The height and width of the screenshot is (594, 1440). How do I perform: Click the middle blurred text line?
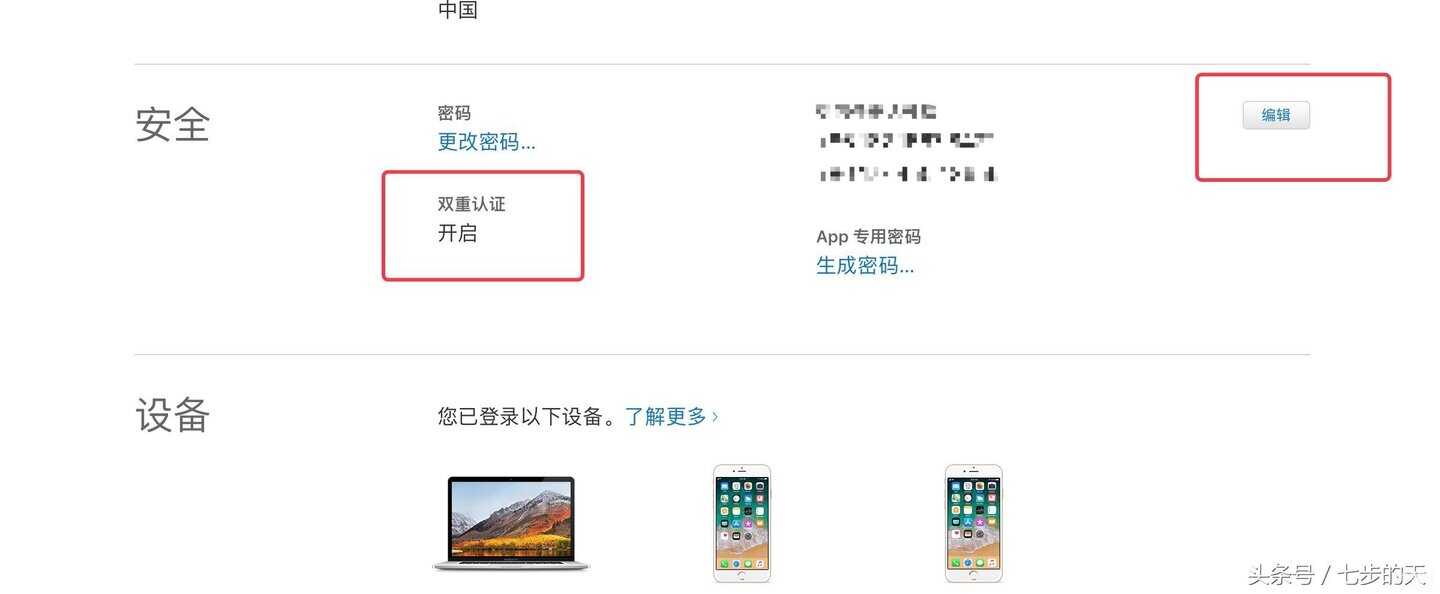click(x=906, y=140)
